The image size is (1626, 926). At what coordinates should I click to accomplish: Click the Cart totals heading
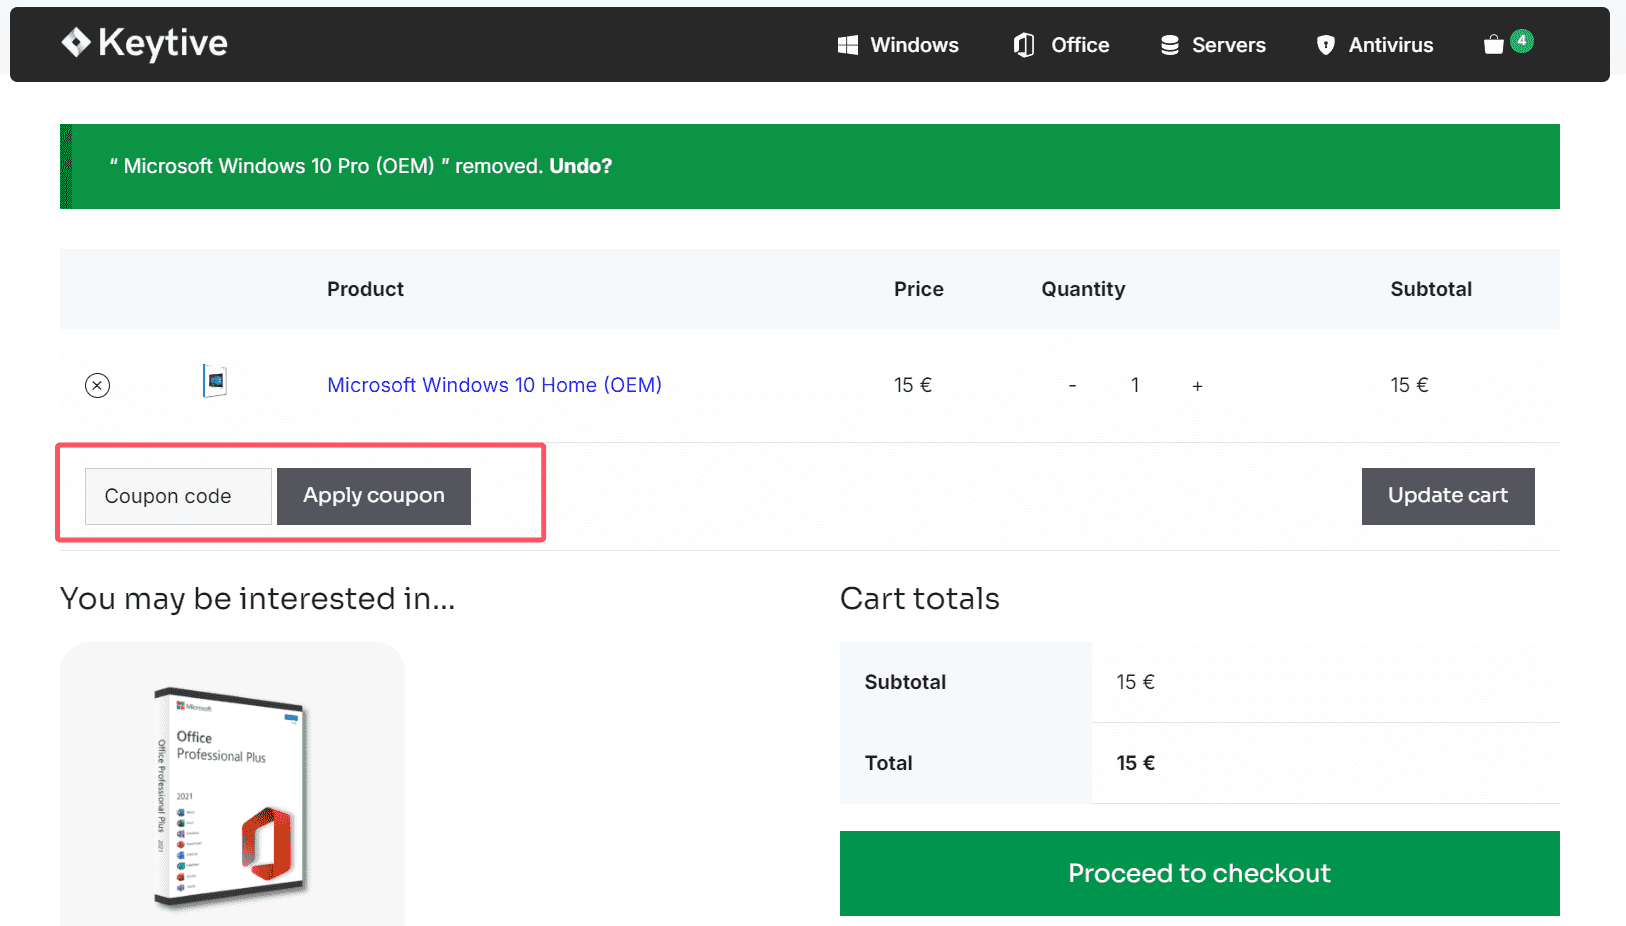point(920,598)
